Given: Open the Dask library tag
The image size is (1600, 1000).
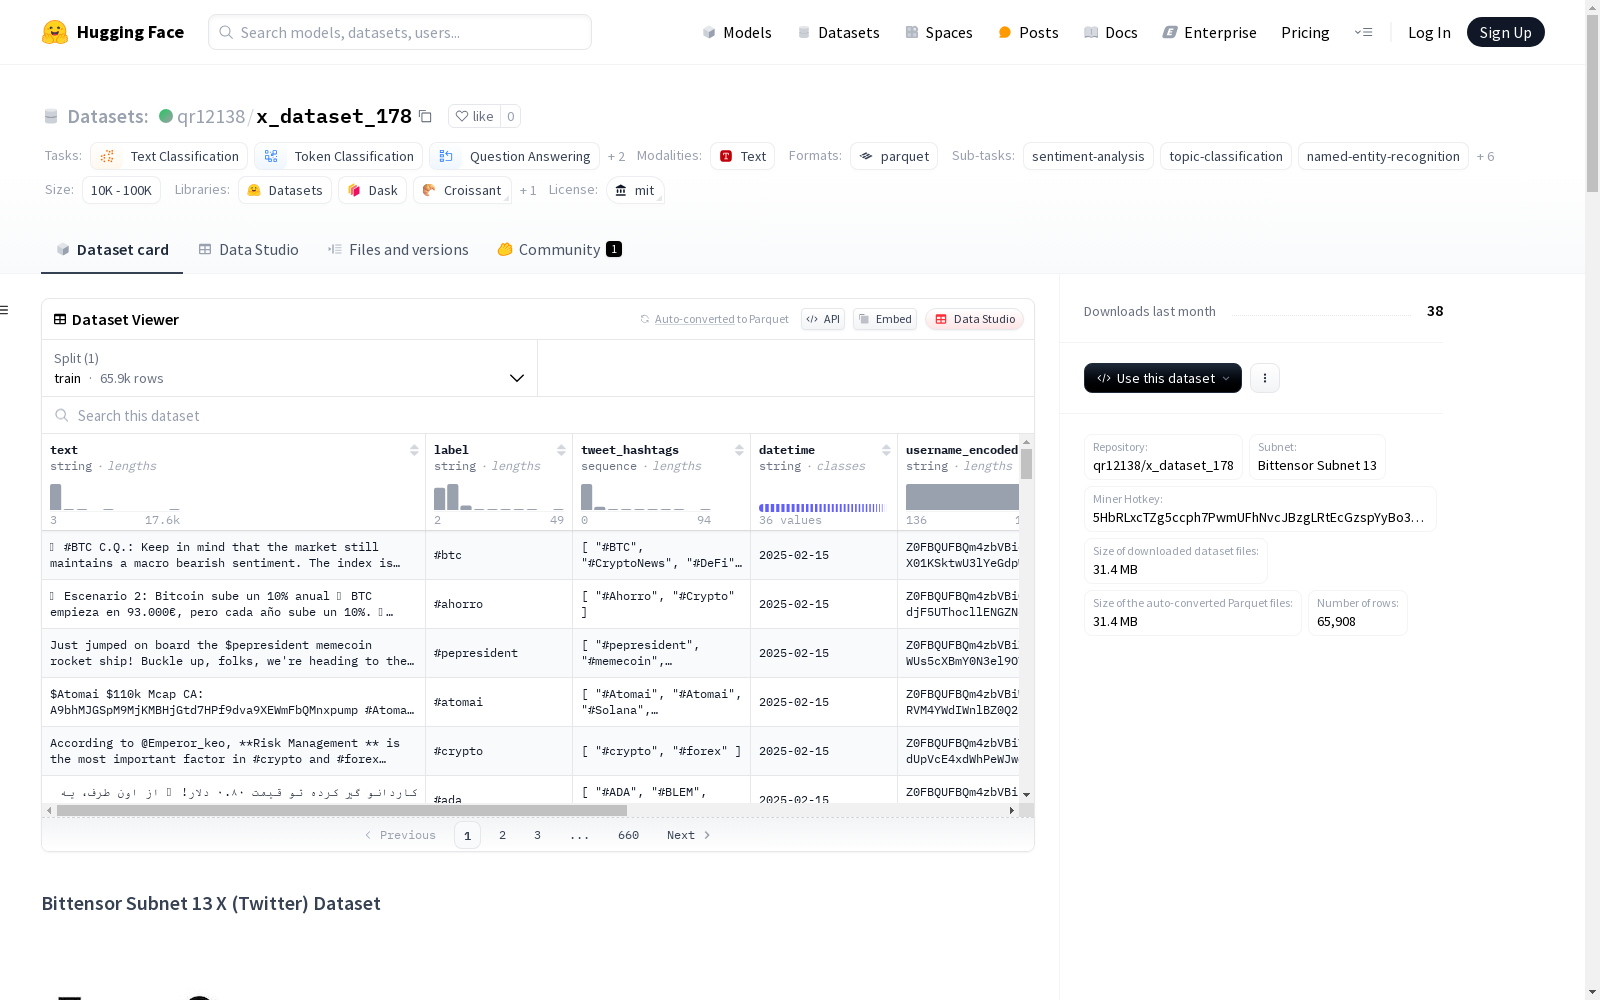Looking at the screenshot, I should pos(372,190).
